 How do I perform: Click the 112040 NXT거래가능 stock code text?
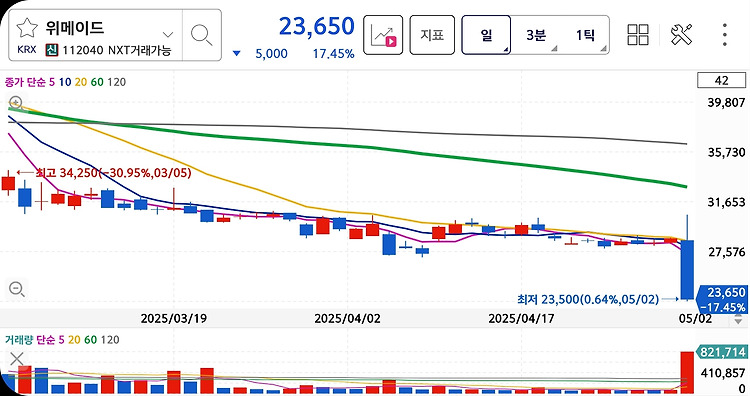(x=117, y=50)
